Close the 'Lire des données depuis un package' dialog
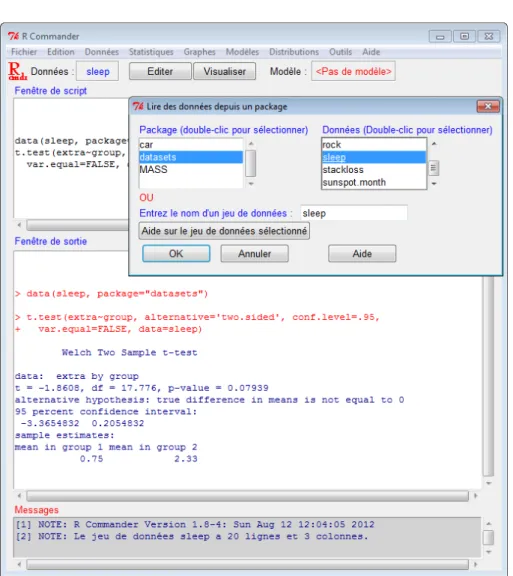This screenshot has height=576, width=513. (x=488, y=107)
